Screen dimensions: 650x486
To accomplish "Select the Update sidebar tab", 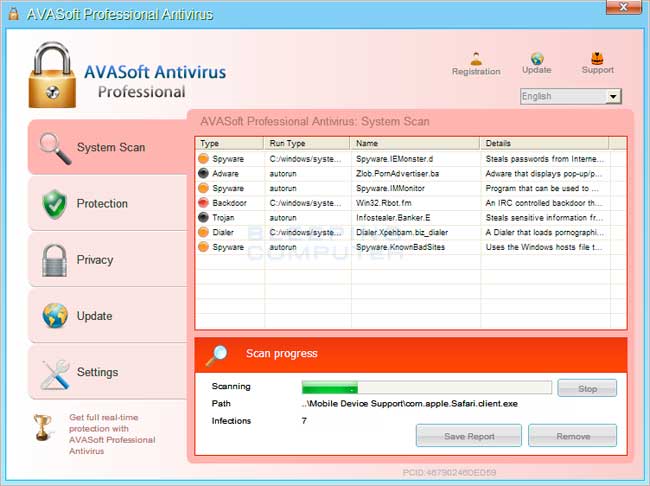I will 108,316.
